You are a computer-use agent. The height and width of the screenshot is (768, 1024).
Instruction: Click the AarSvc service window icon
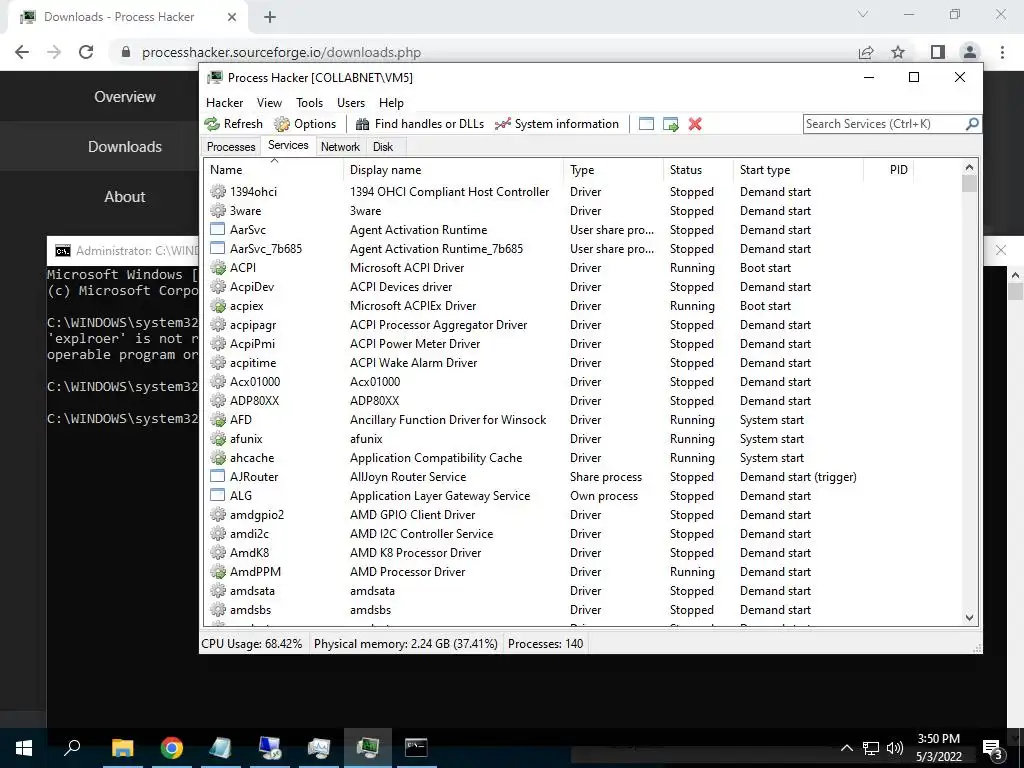pyautogui.click(x=217, y=229)
